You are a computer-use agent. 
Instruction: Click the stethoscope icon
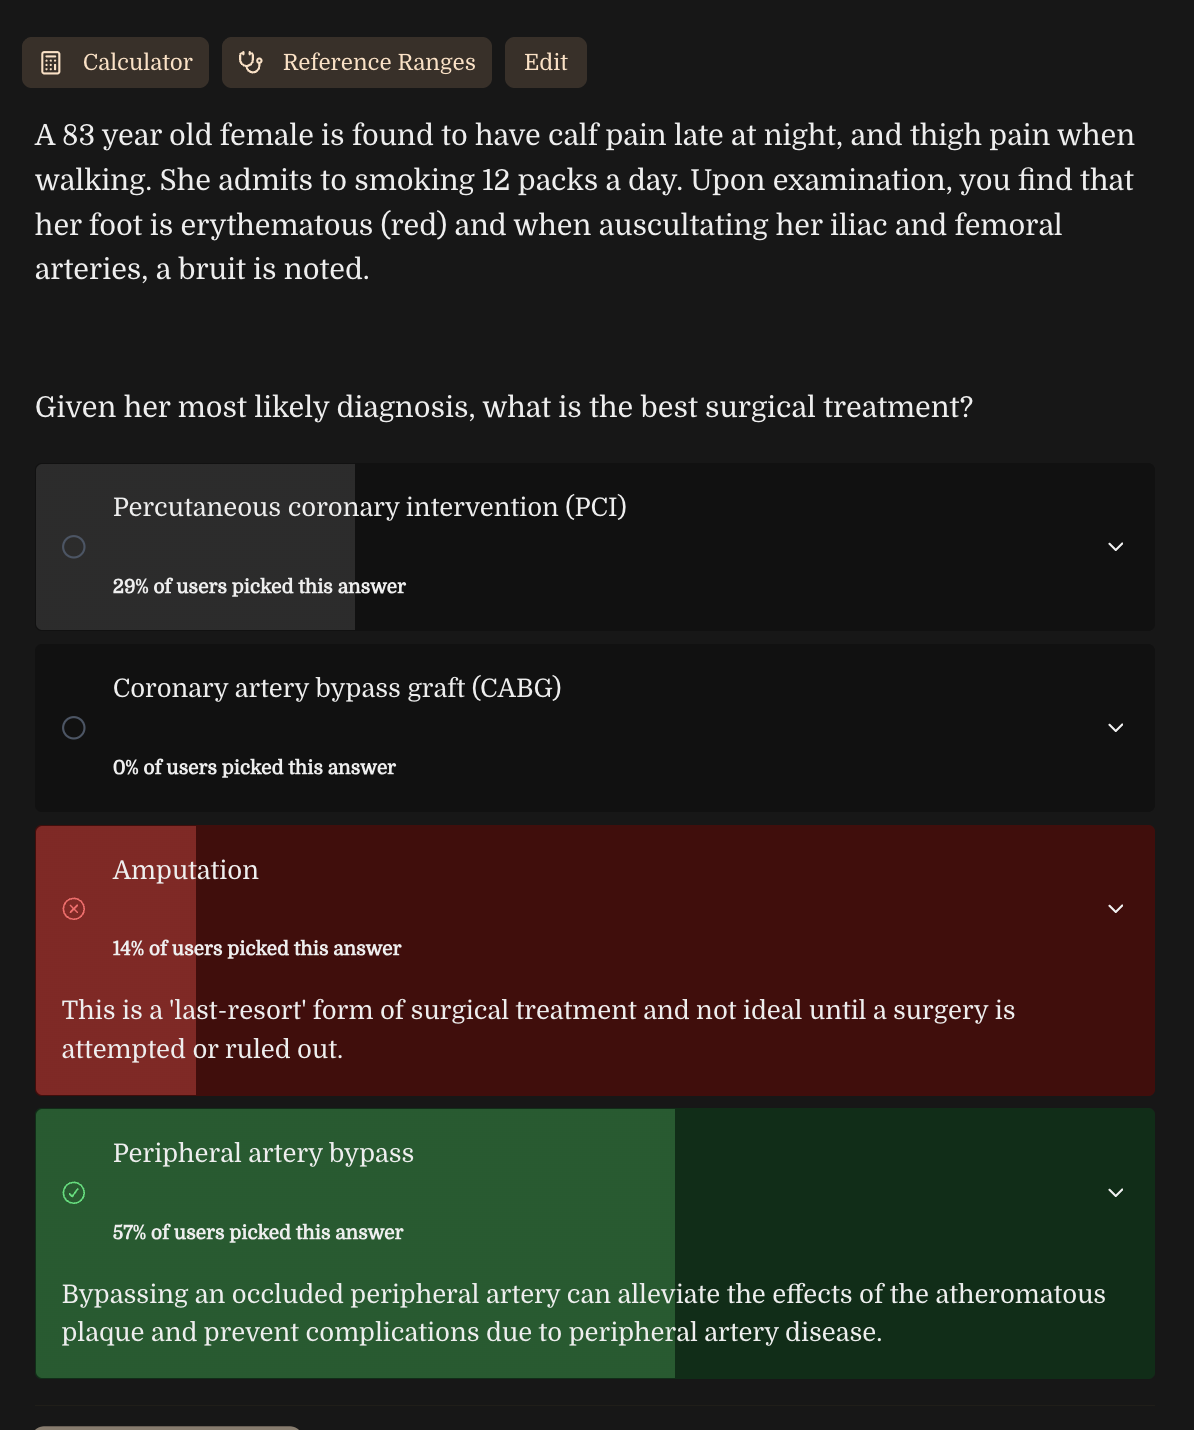250,63
